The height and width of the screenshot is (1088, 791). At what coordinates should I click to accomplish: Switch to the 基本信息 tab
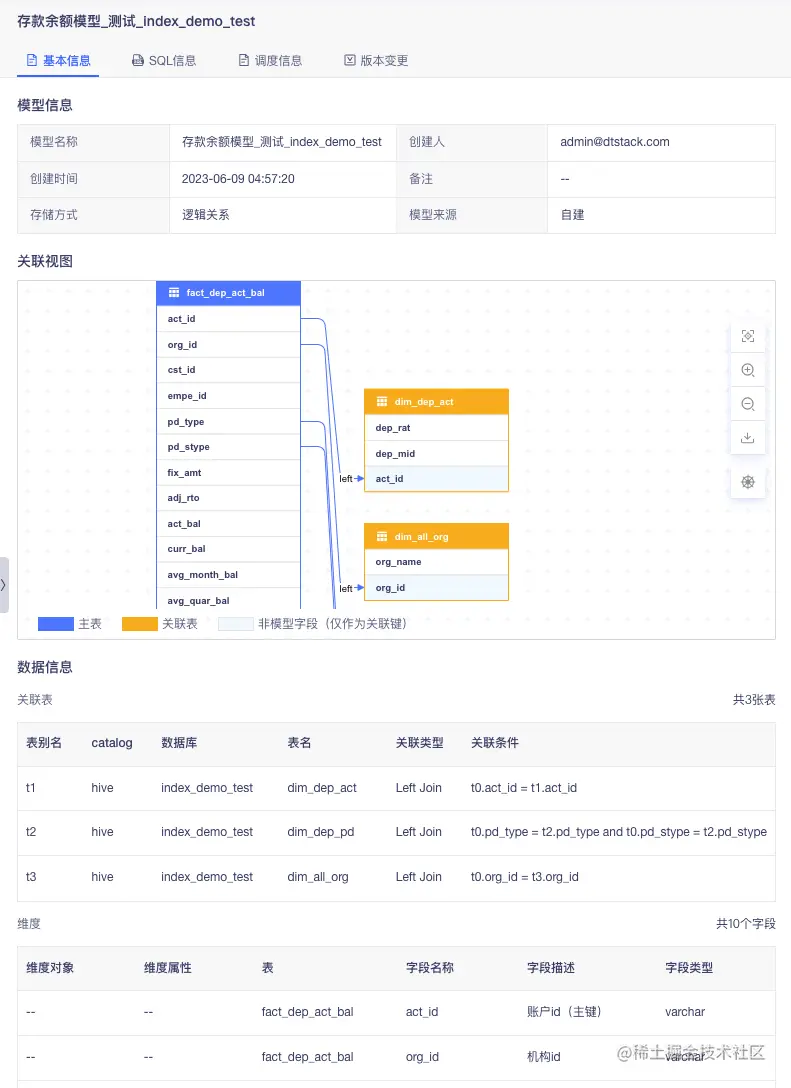point(58,60)
